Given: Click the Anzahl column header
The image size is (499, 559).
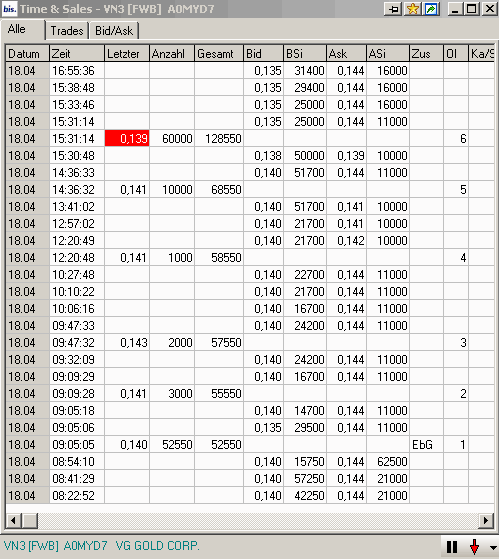Looking at the screenshot, I should click(172, 53).
